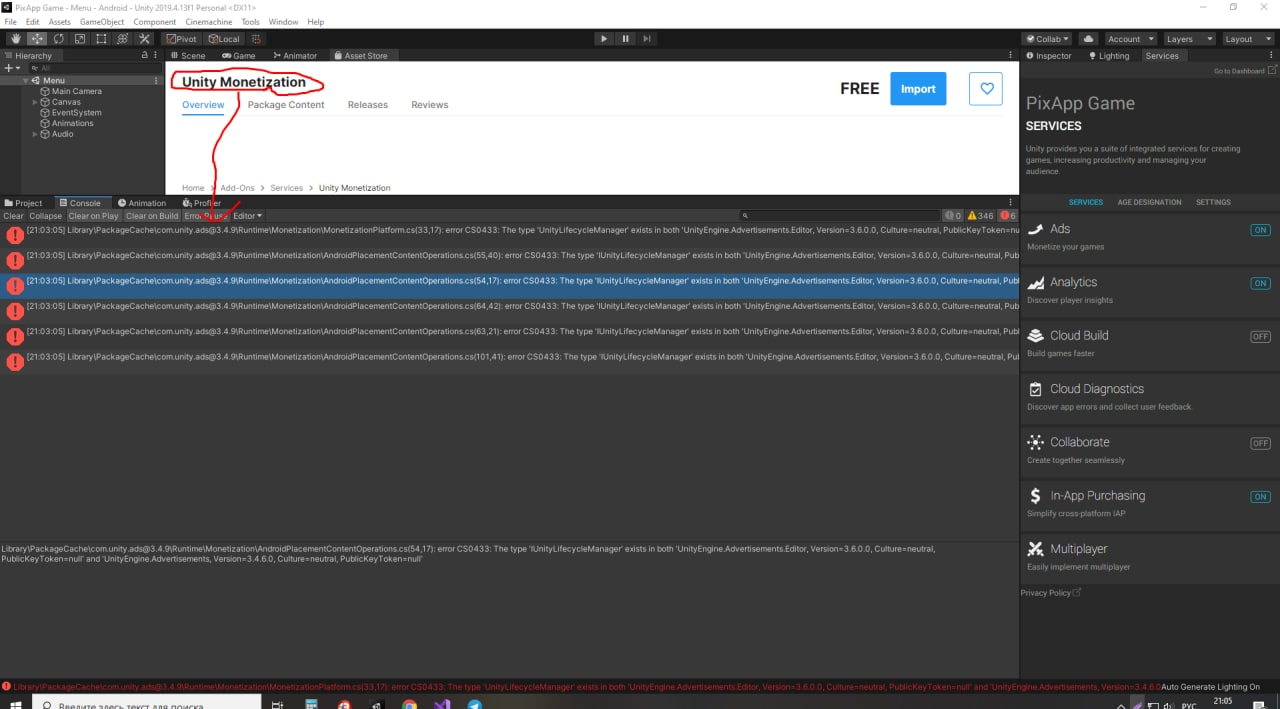Switch to the Scene tab
Screen dimensions: 1280x709
coord(187,56)
